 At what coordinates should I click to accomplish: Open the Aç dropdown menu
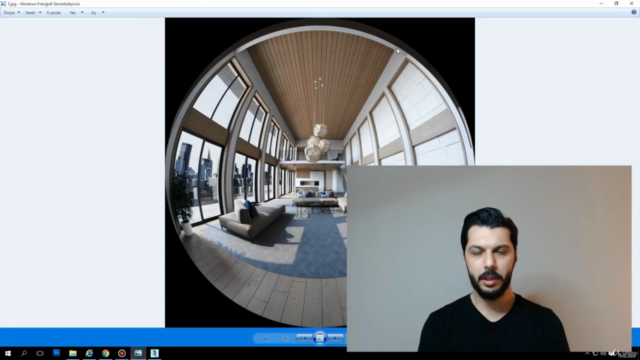97,13
